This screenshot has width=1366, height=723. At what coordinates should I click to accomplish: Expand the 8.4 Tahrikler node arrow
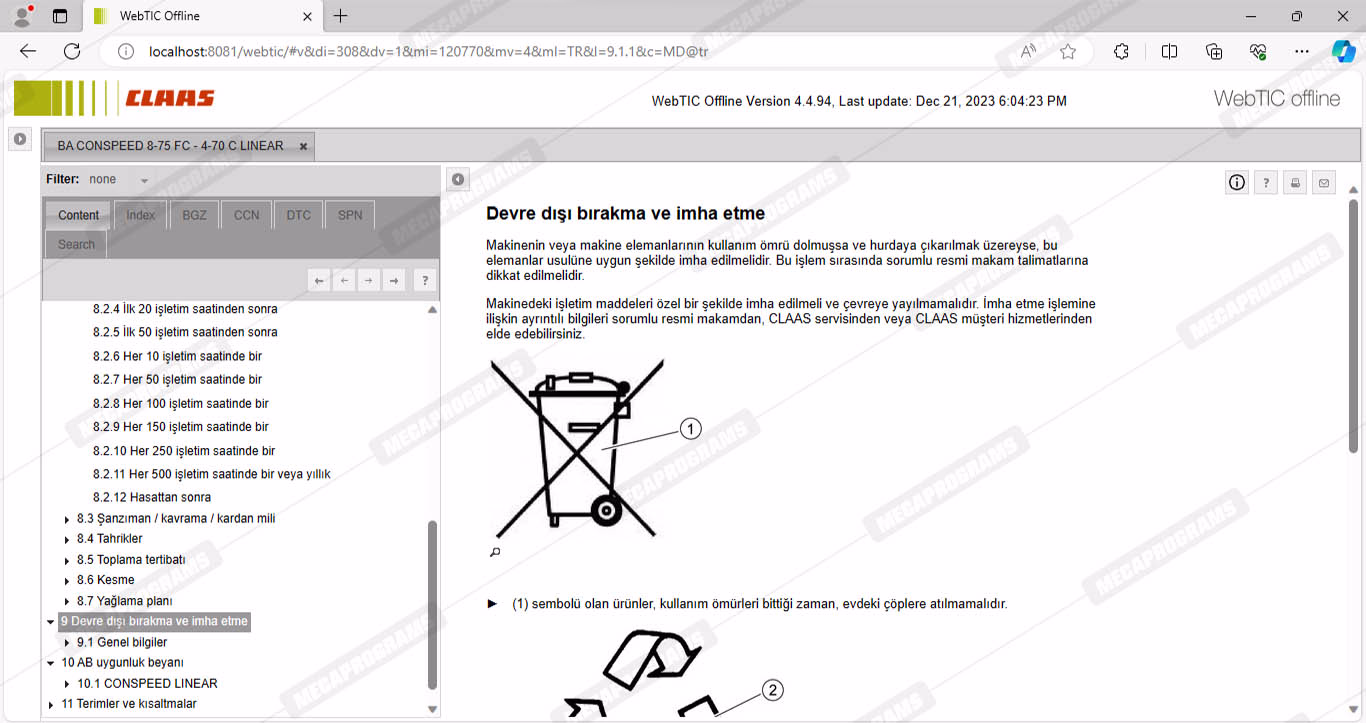(67, 540)
